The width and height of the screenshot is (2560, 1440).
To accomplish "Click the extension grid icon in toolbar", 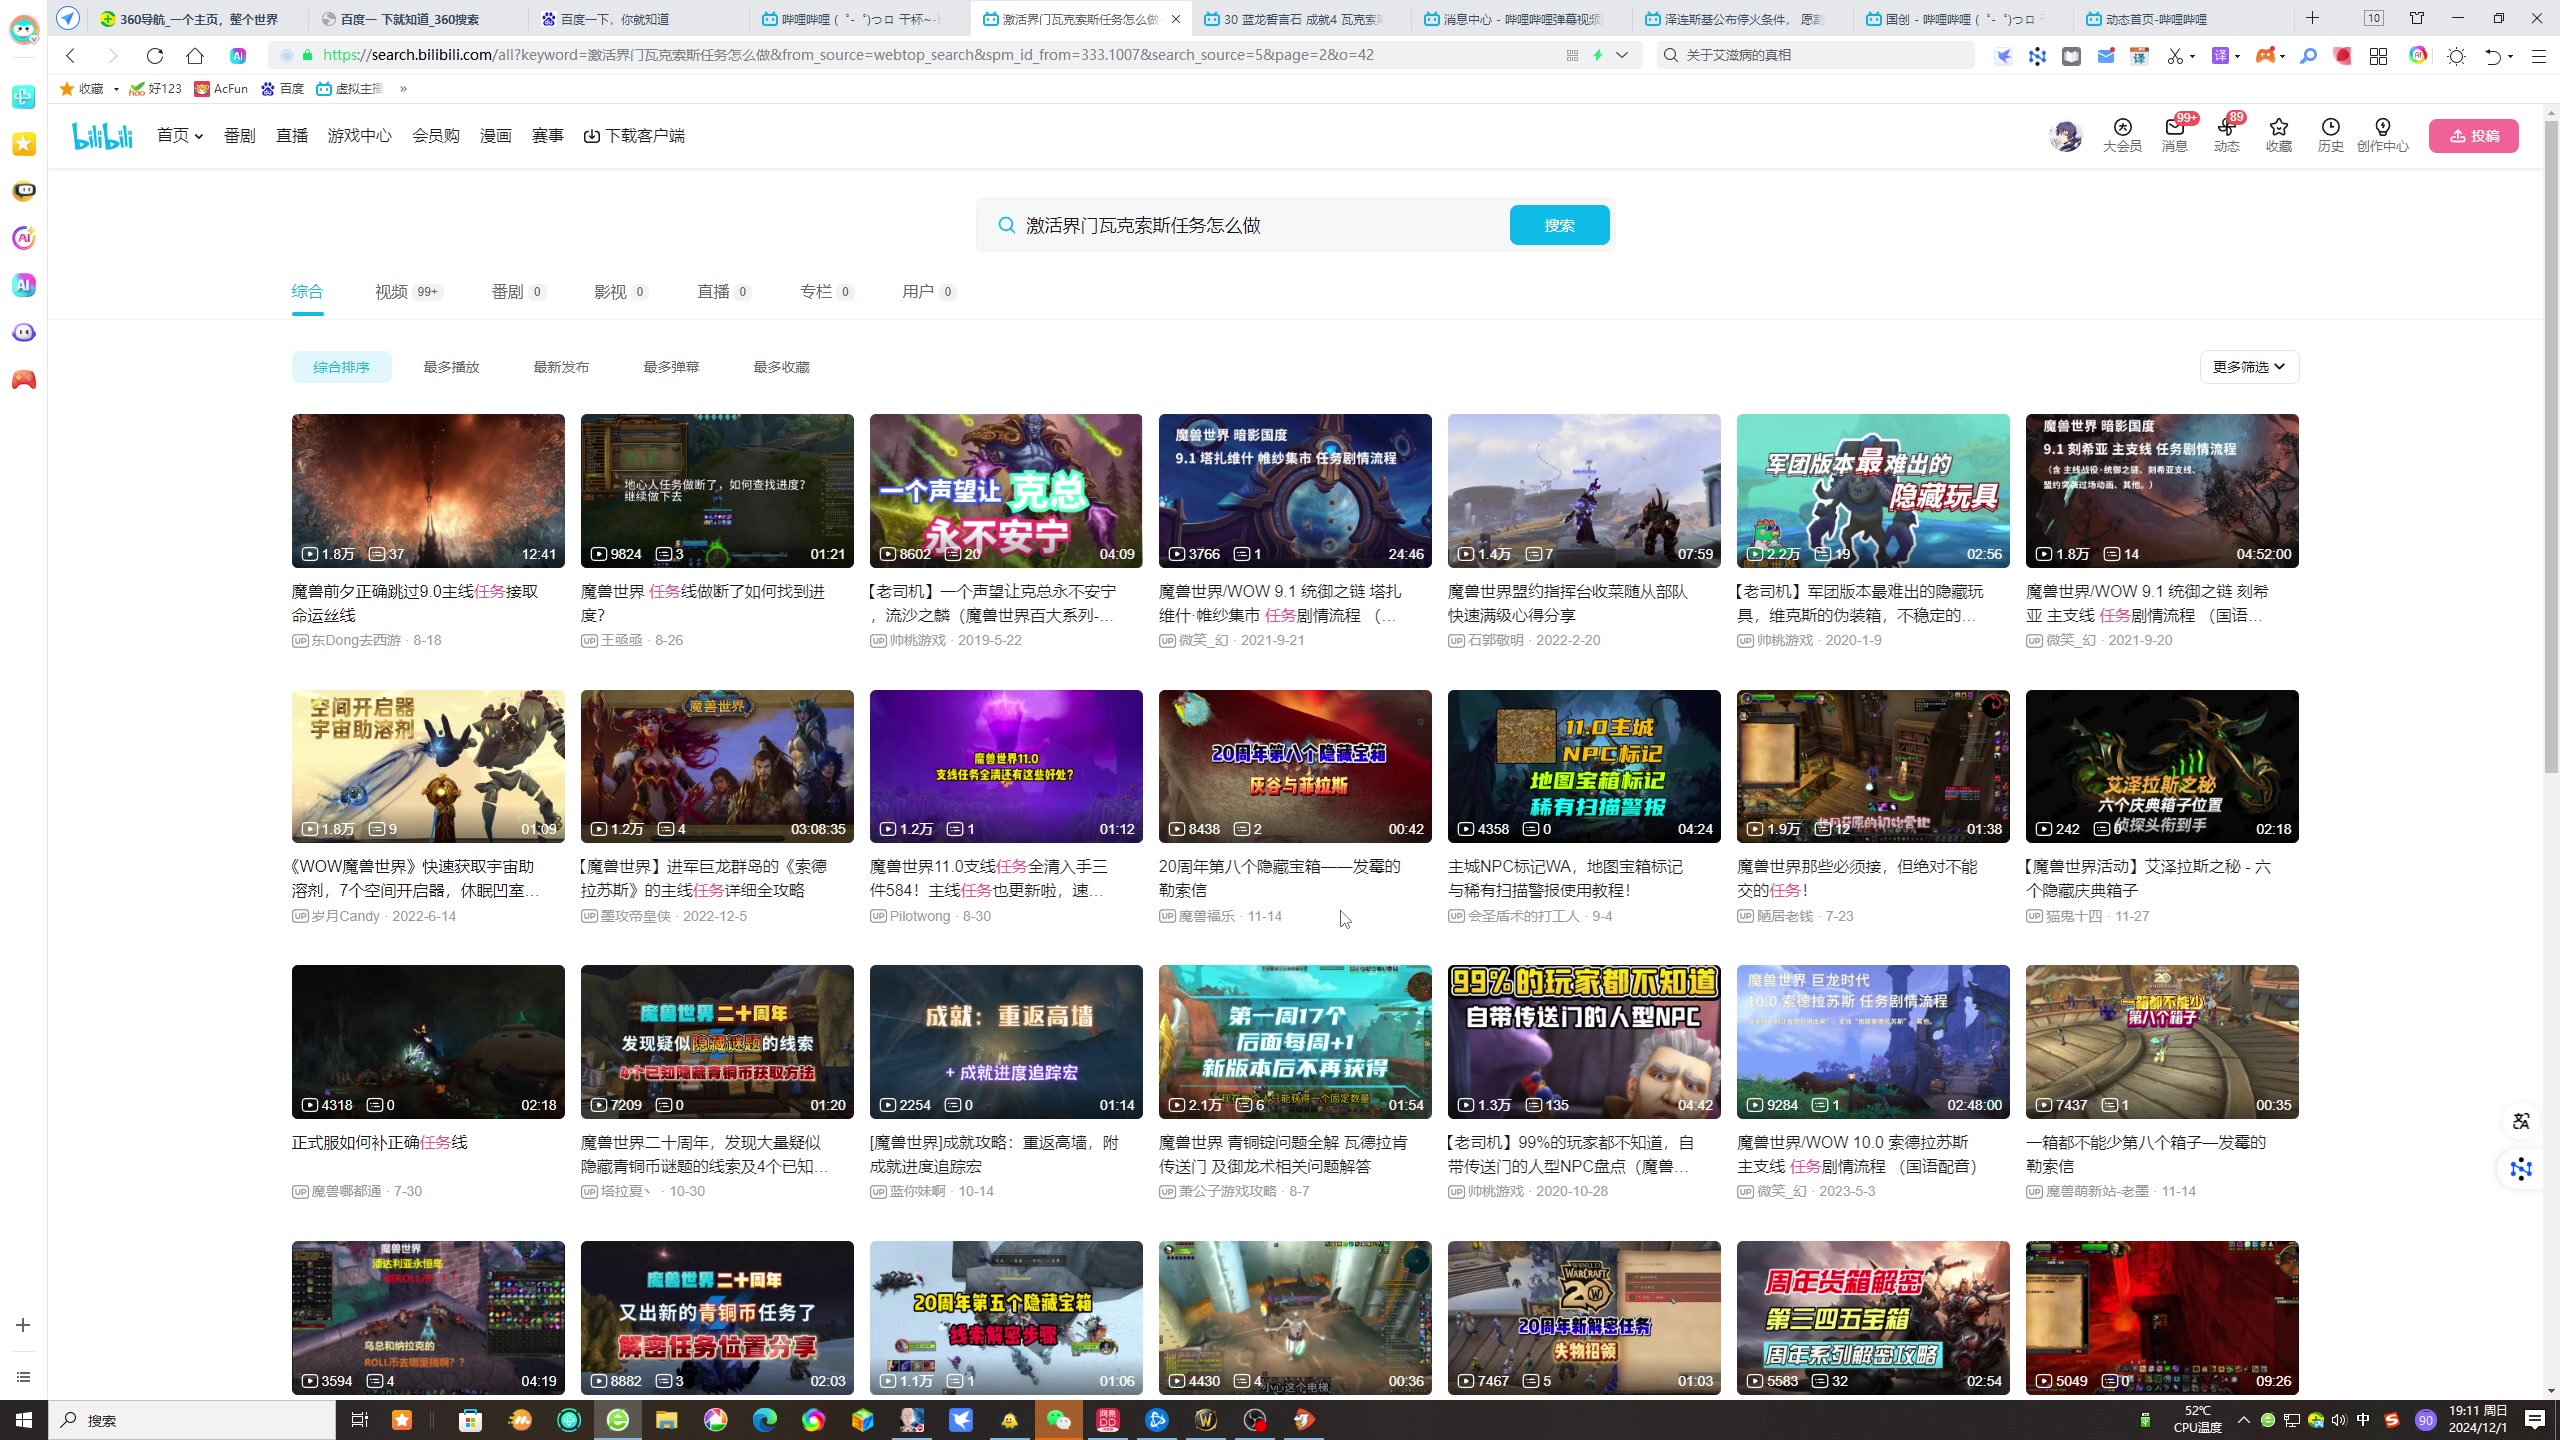I will click(x=2378, y=56).
